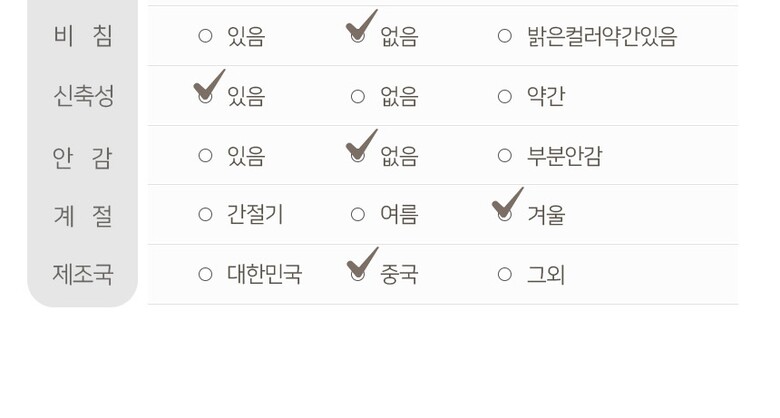780x418 pixels.
Task: Select checked 없음 option for 비침
Action: pyautogui.click(x=357, y=37)
